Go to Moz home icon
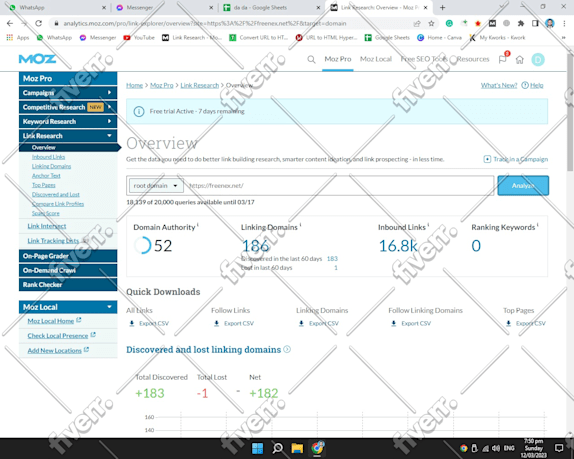 (x=519, y=60)
